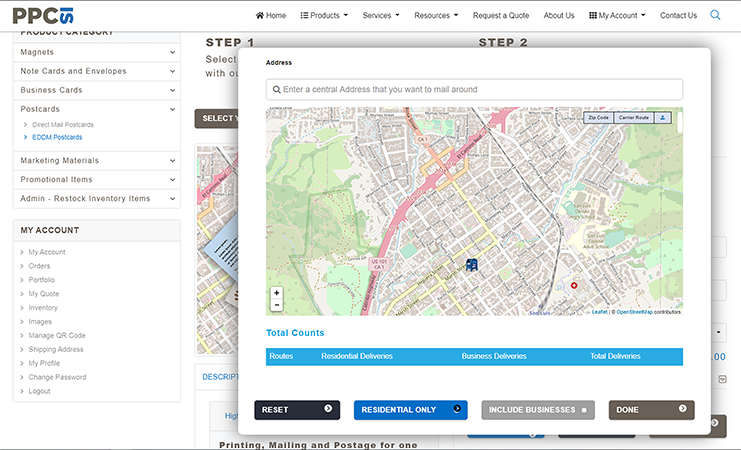Screen dimensions: 741x450
Task: Click the Done button
Action: coord(651,410)
